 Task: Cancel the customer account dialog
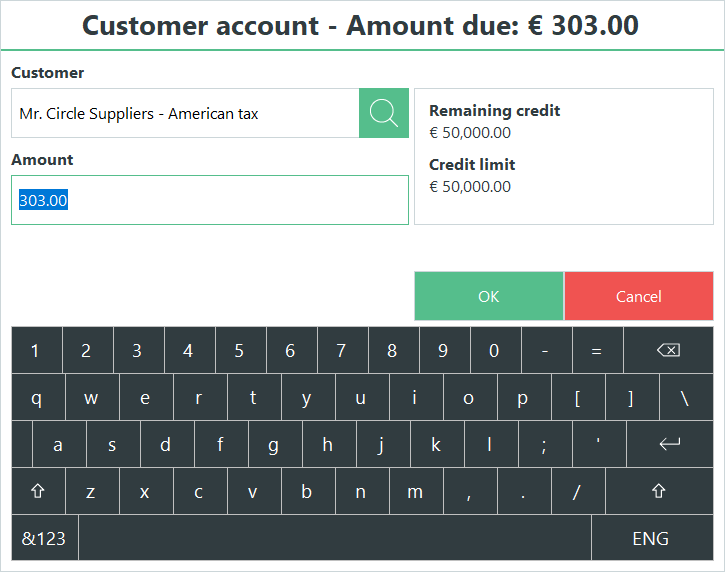[x=638, y=296]
